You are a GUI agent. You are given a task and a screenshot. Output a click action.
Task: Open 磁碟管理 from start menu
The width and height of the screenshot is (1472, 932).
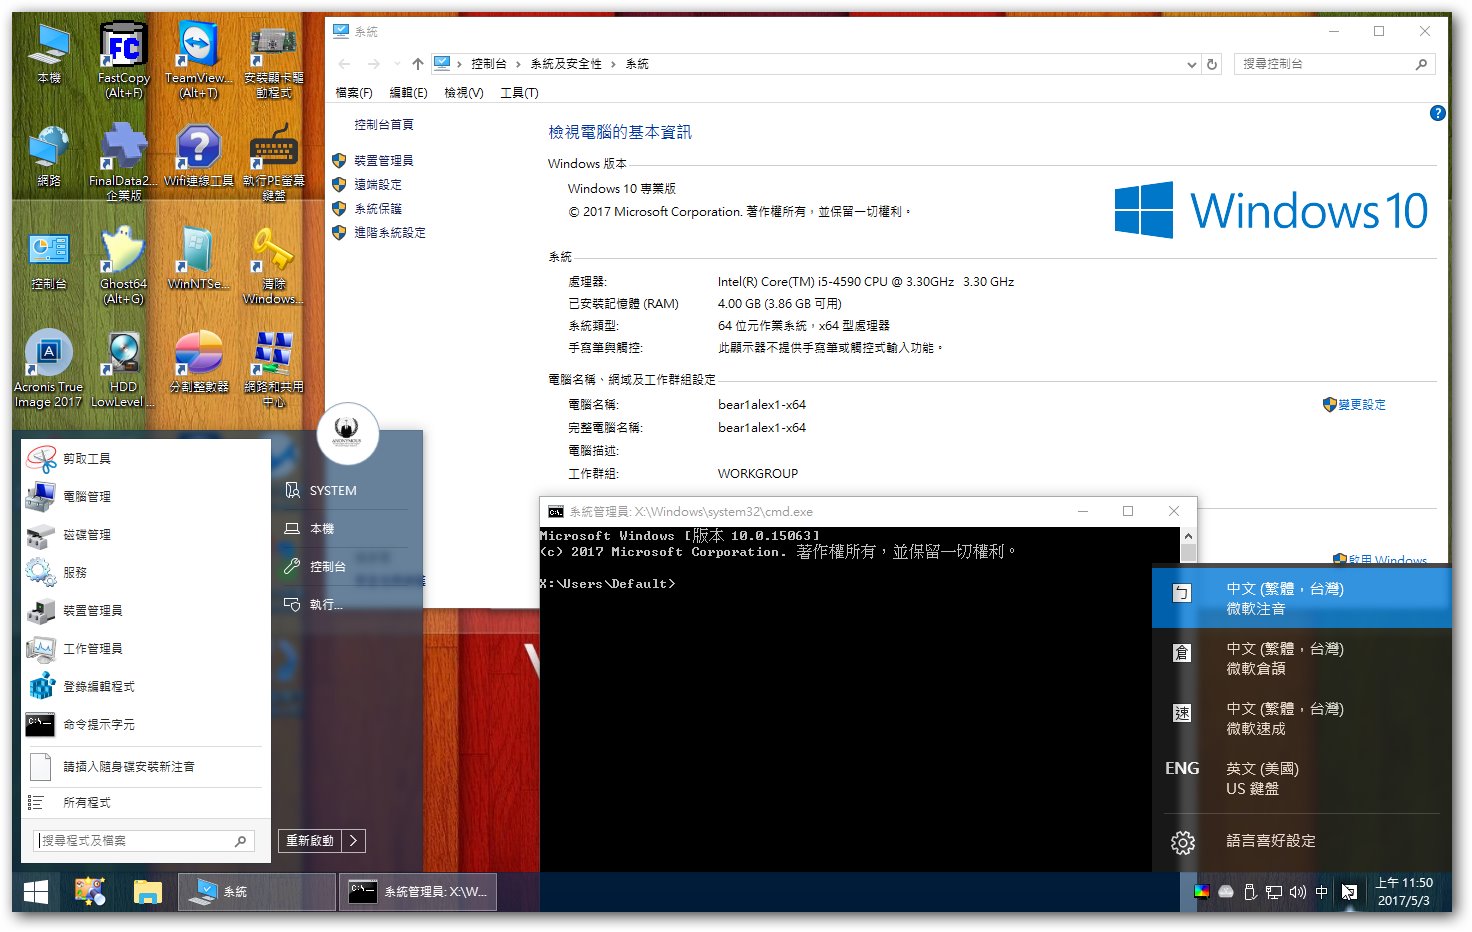(x=146, y=535)
